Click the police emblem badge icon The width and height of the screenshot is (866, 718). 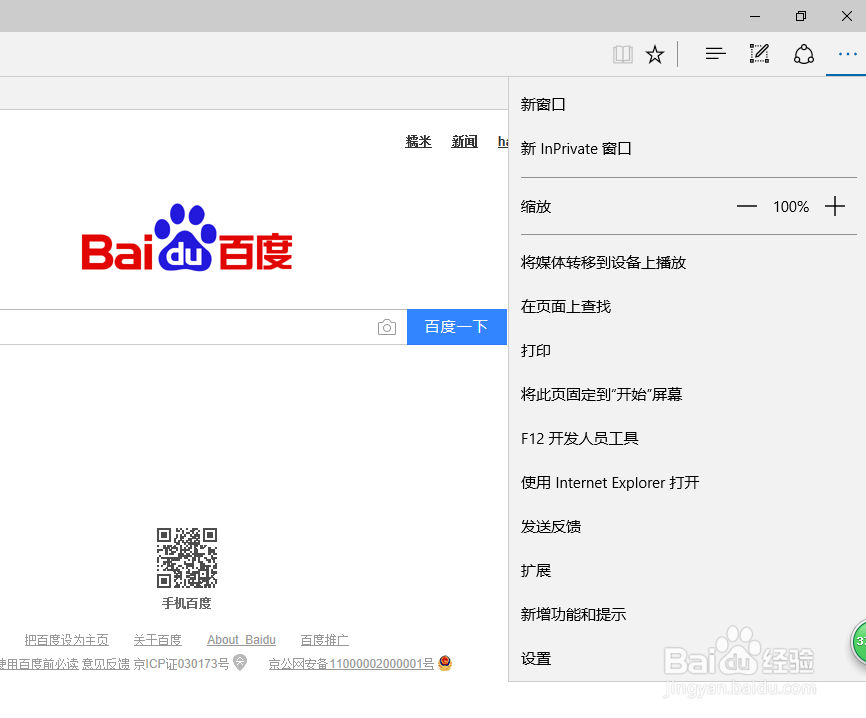[x=445, y=663]
